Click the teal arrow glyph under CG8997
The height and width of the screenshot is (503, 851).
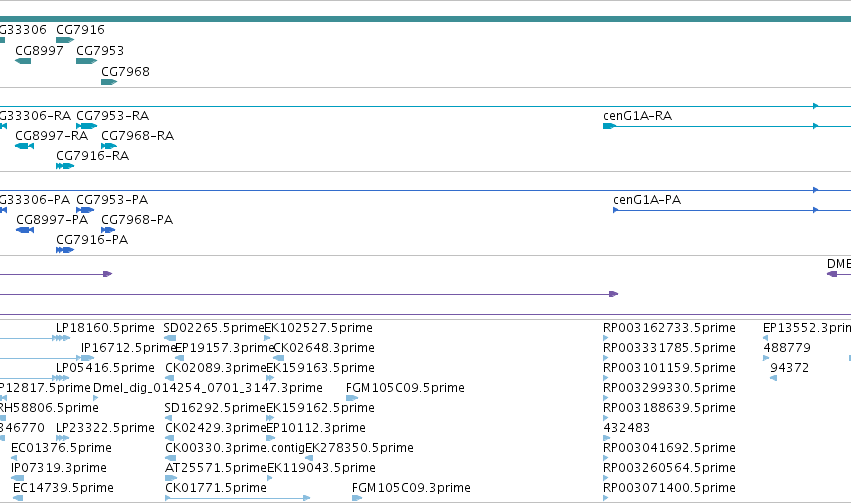[x=23, y=61]
